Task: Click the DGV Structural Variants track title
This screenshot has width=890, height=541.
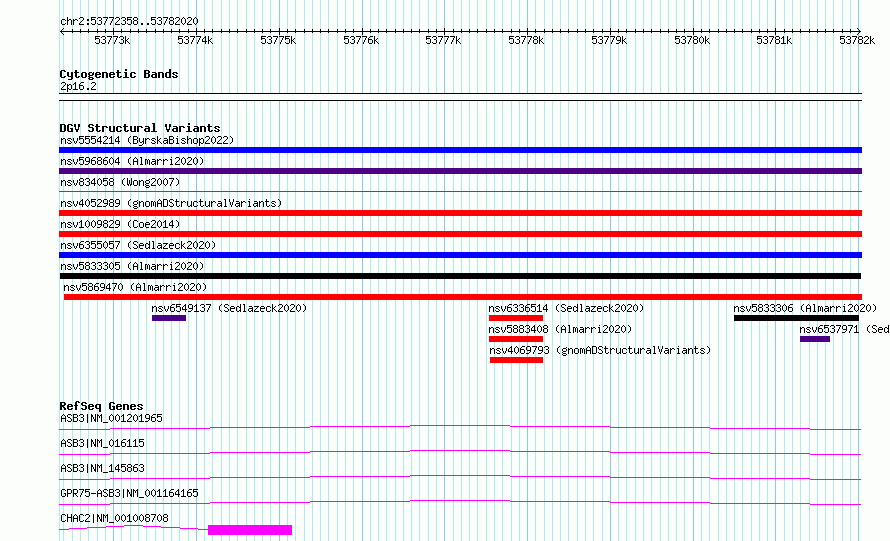Action: (140, 128)
